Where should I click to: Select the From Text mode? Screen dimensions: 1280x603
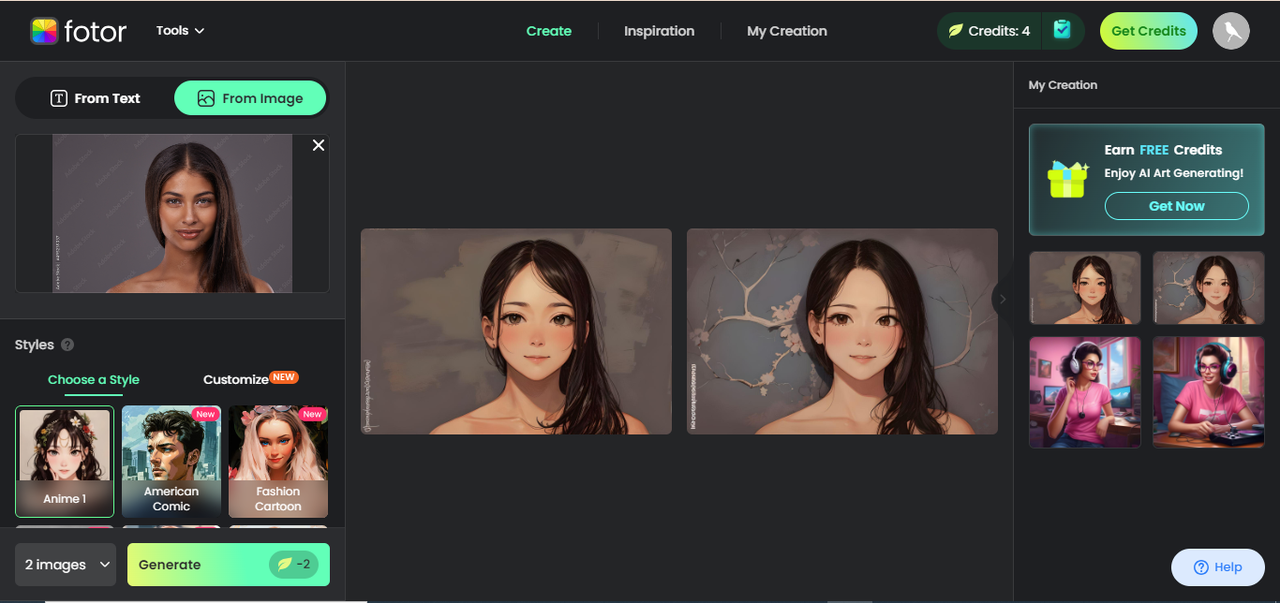[x=95, y=98]
